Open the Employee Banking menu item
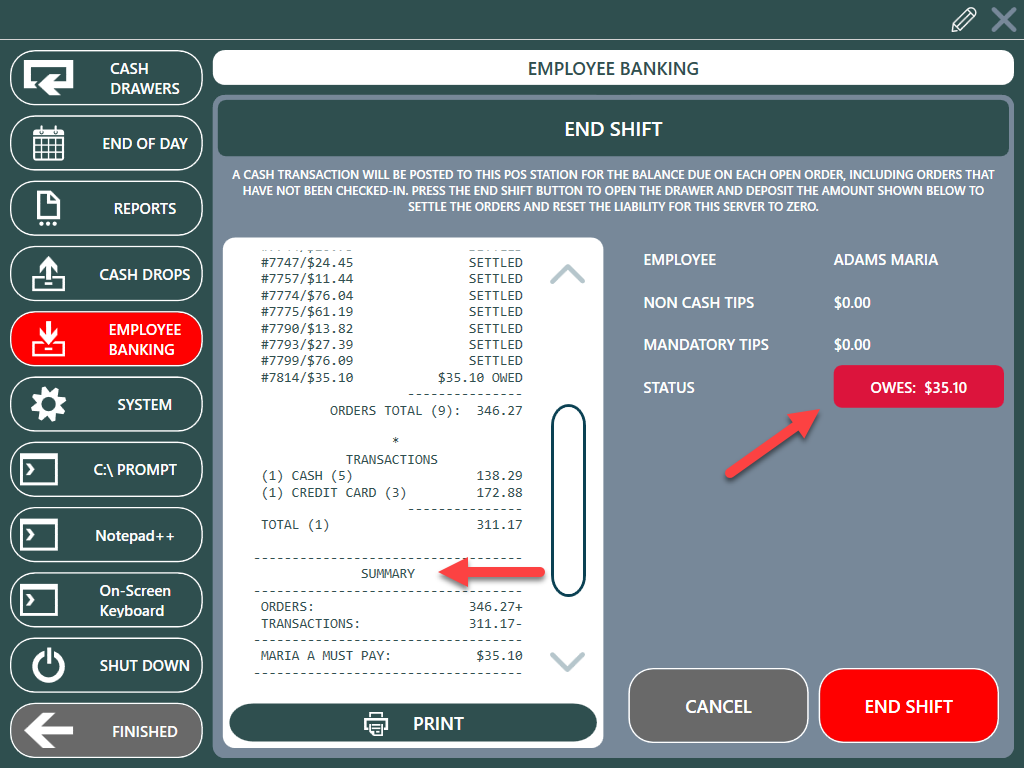The width and height of the screenshot is (1024, 768). [x=106, y=340]
